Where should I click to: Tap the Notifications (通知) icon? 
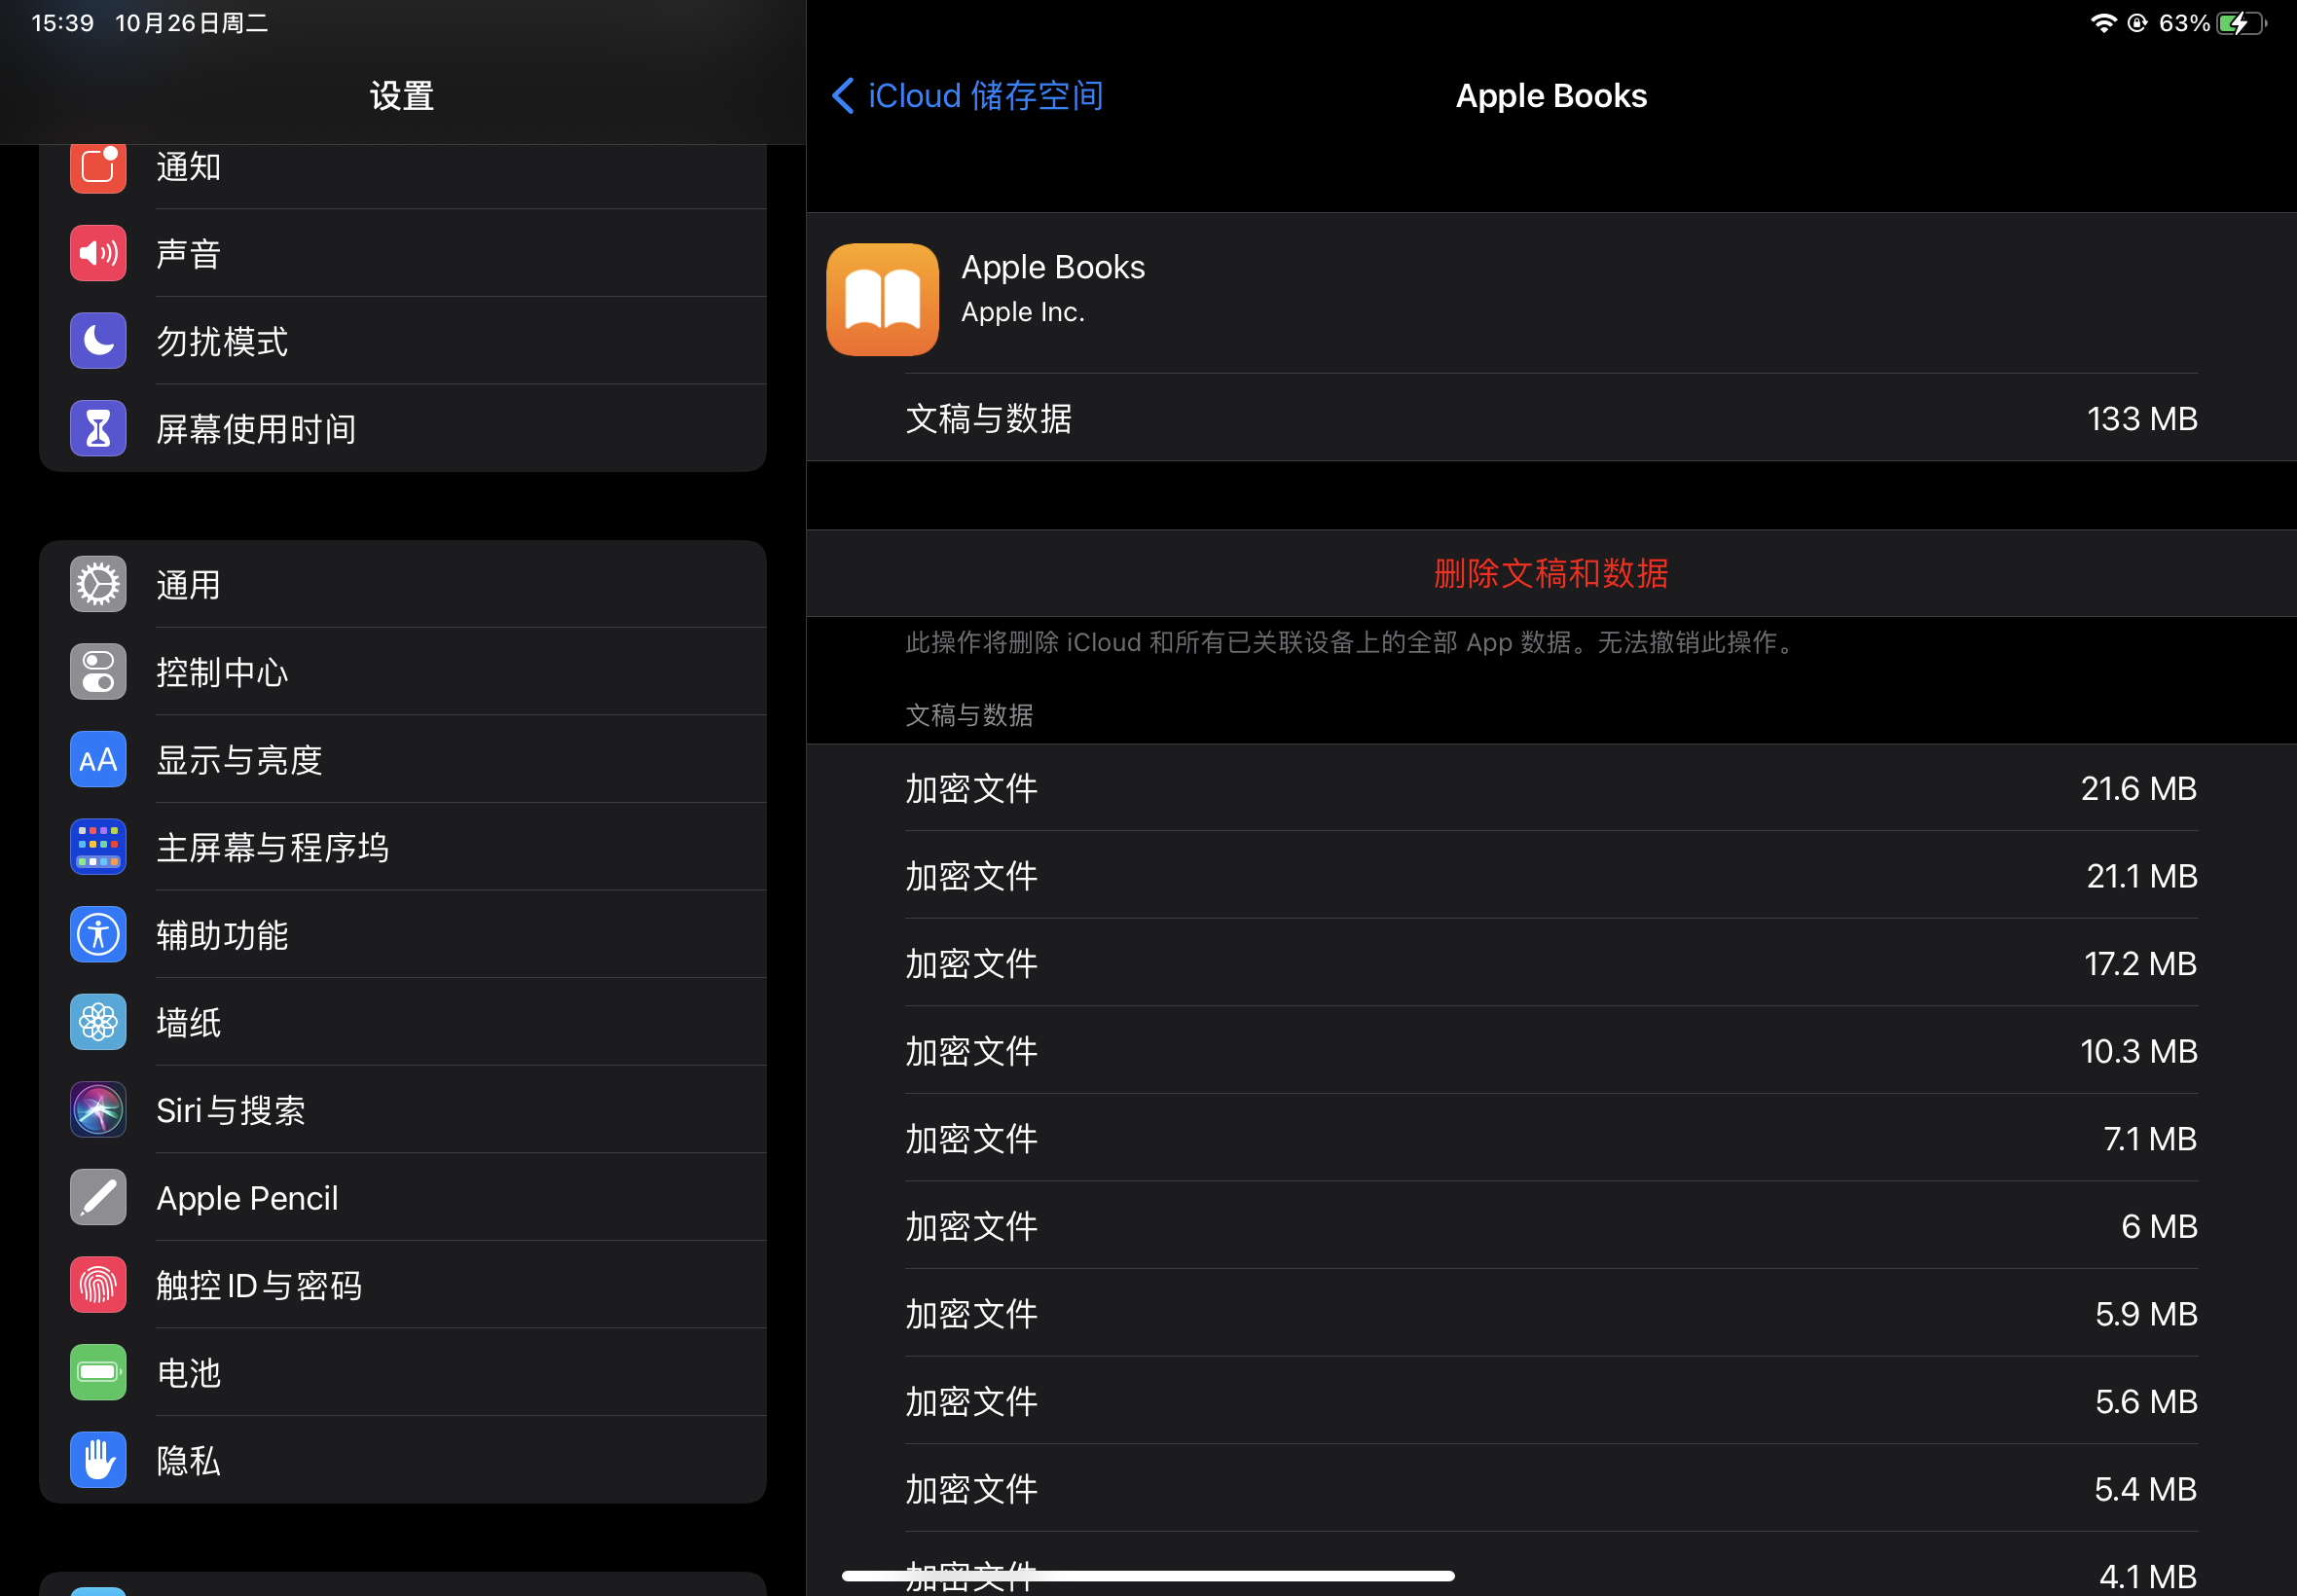(98, 166)
